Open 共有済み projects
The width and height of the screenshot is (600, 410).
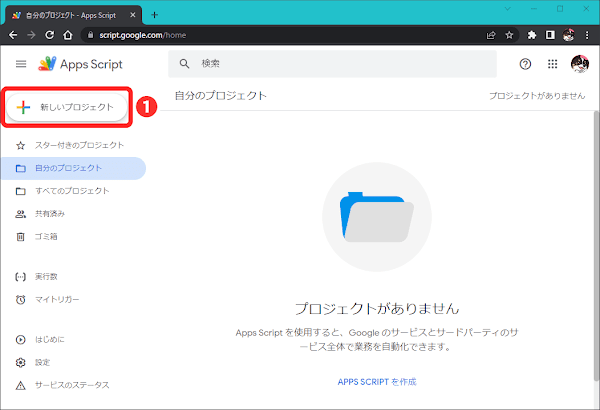(73, 214)
